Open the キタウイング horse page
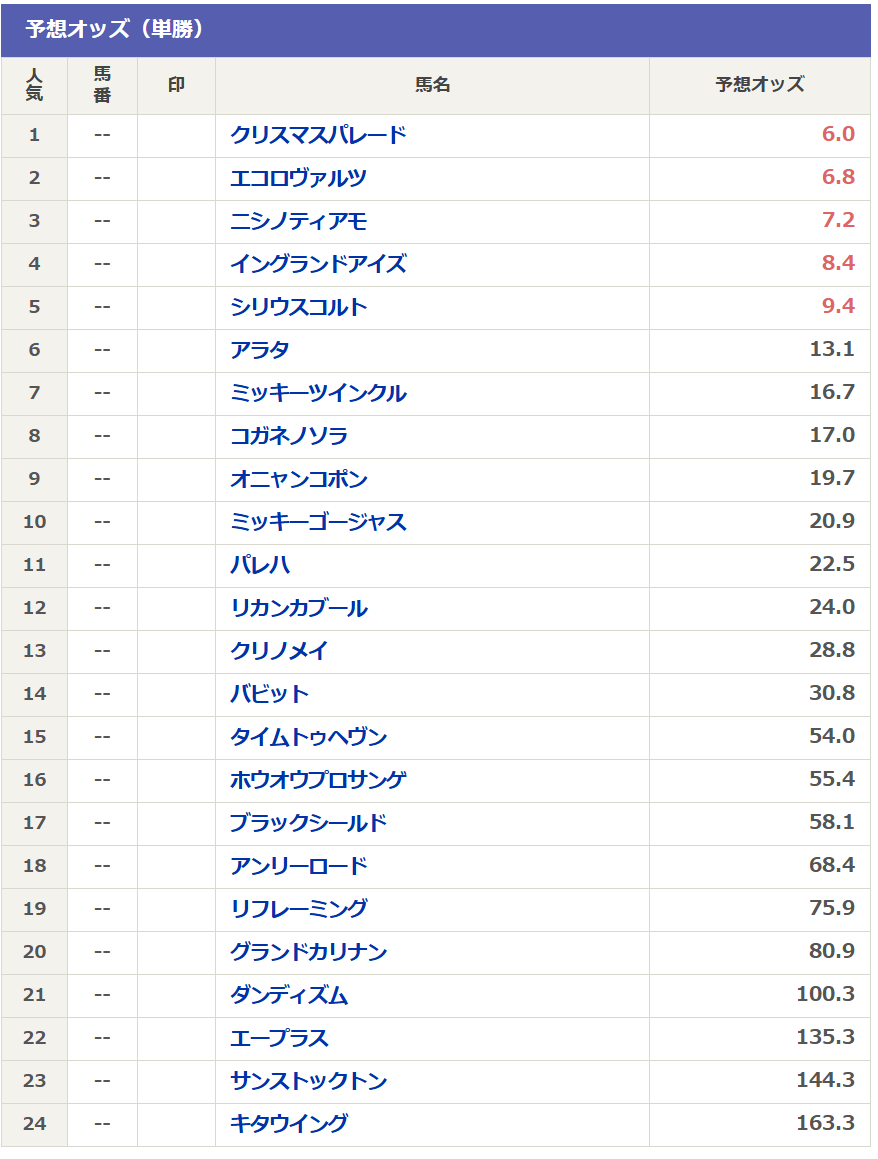Viewport: 878px width, 1159px height. pyautogui.click(x=289, y=1124)
